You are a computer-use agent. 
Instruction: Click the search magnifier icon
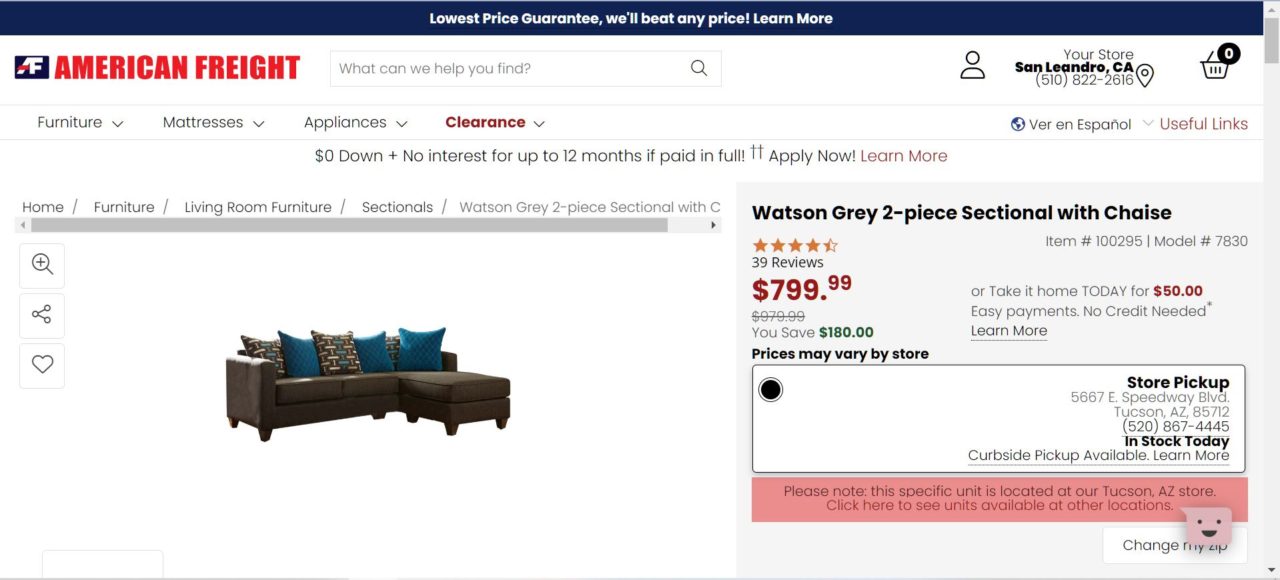click(x=698, y=68)
